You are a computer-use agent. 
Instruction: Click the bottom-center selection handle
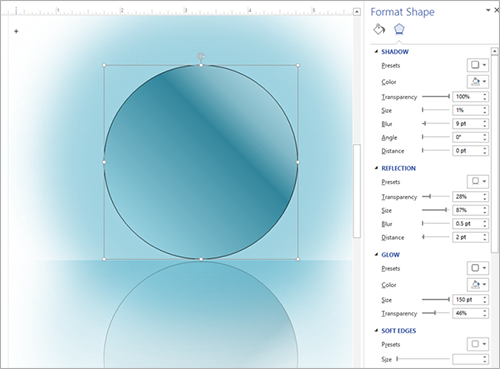[201, 259]
